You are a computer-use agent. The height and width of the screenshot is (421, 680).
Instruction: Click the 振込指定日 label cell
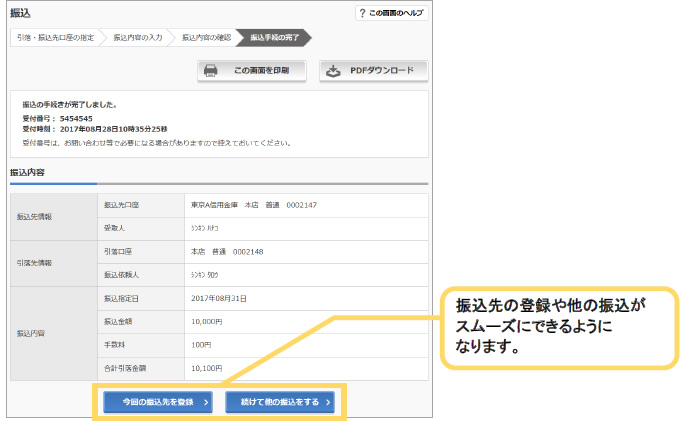141,299
